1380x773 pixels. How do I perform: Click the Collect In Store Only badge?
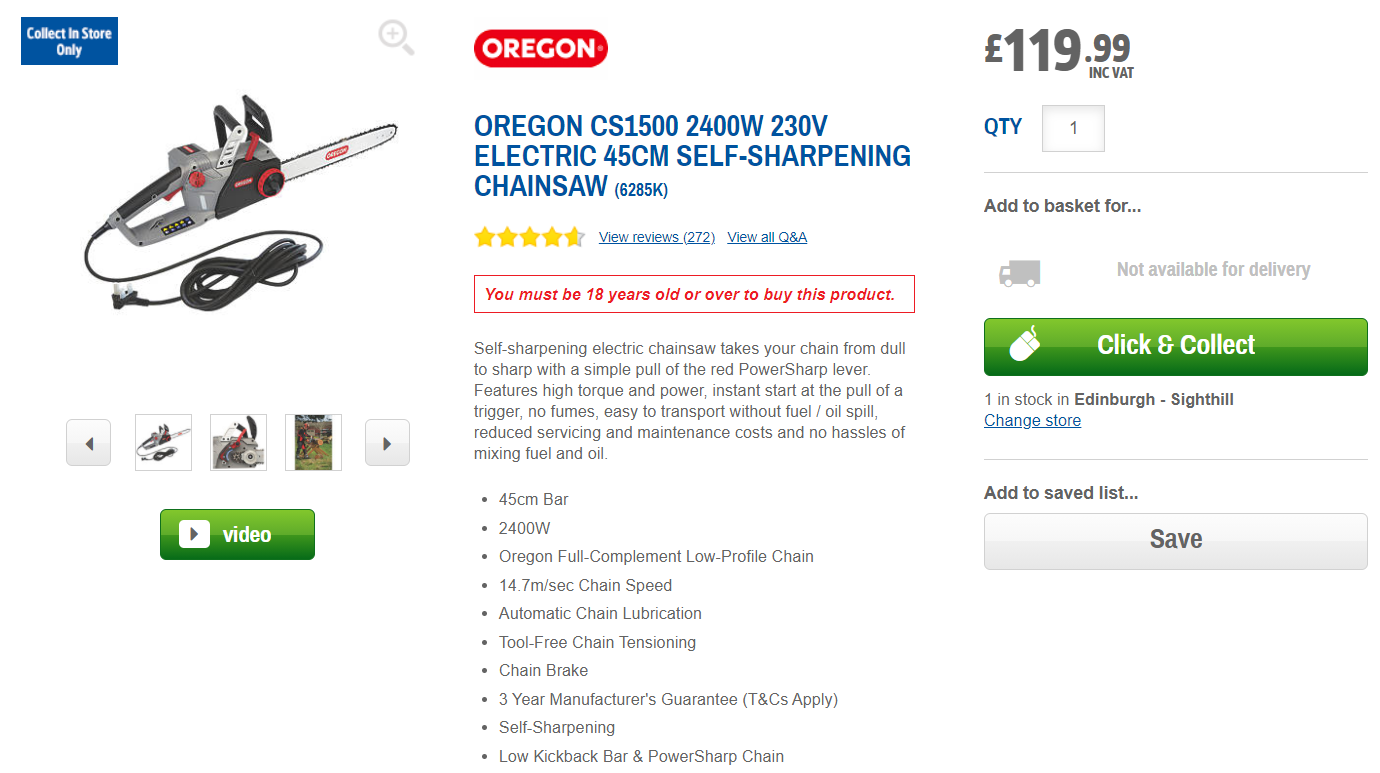pos(69,41)
